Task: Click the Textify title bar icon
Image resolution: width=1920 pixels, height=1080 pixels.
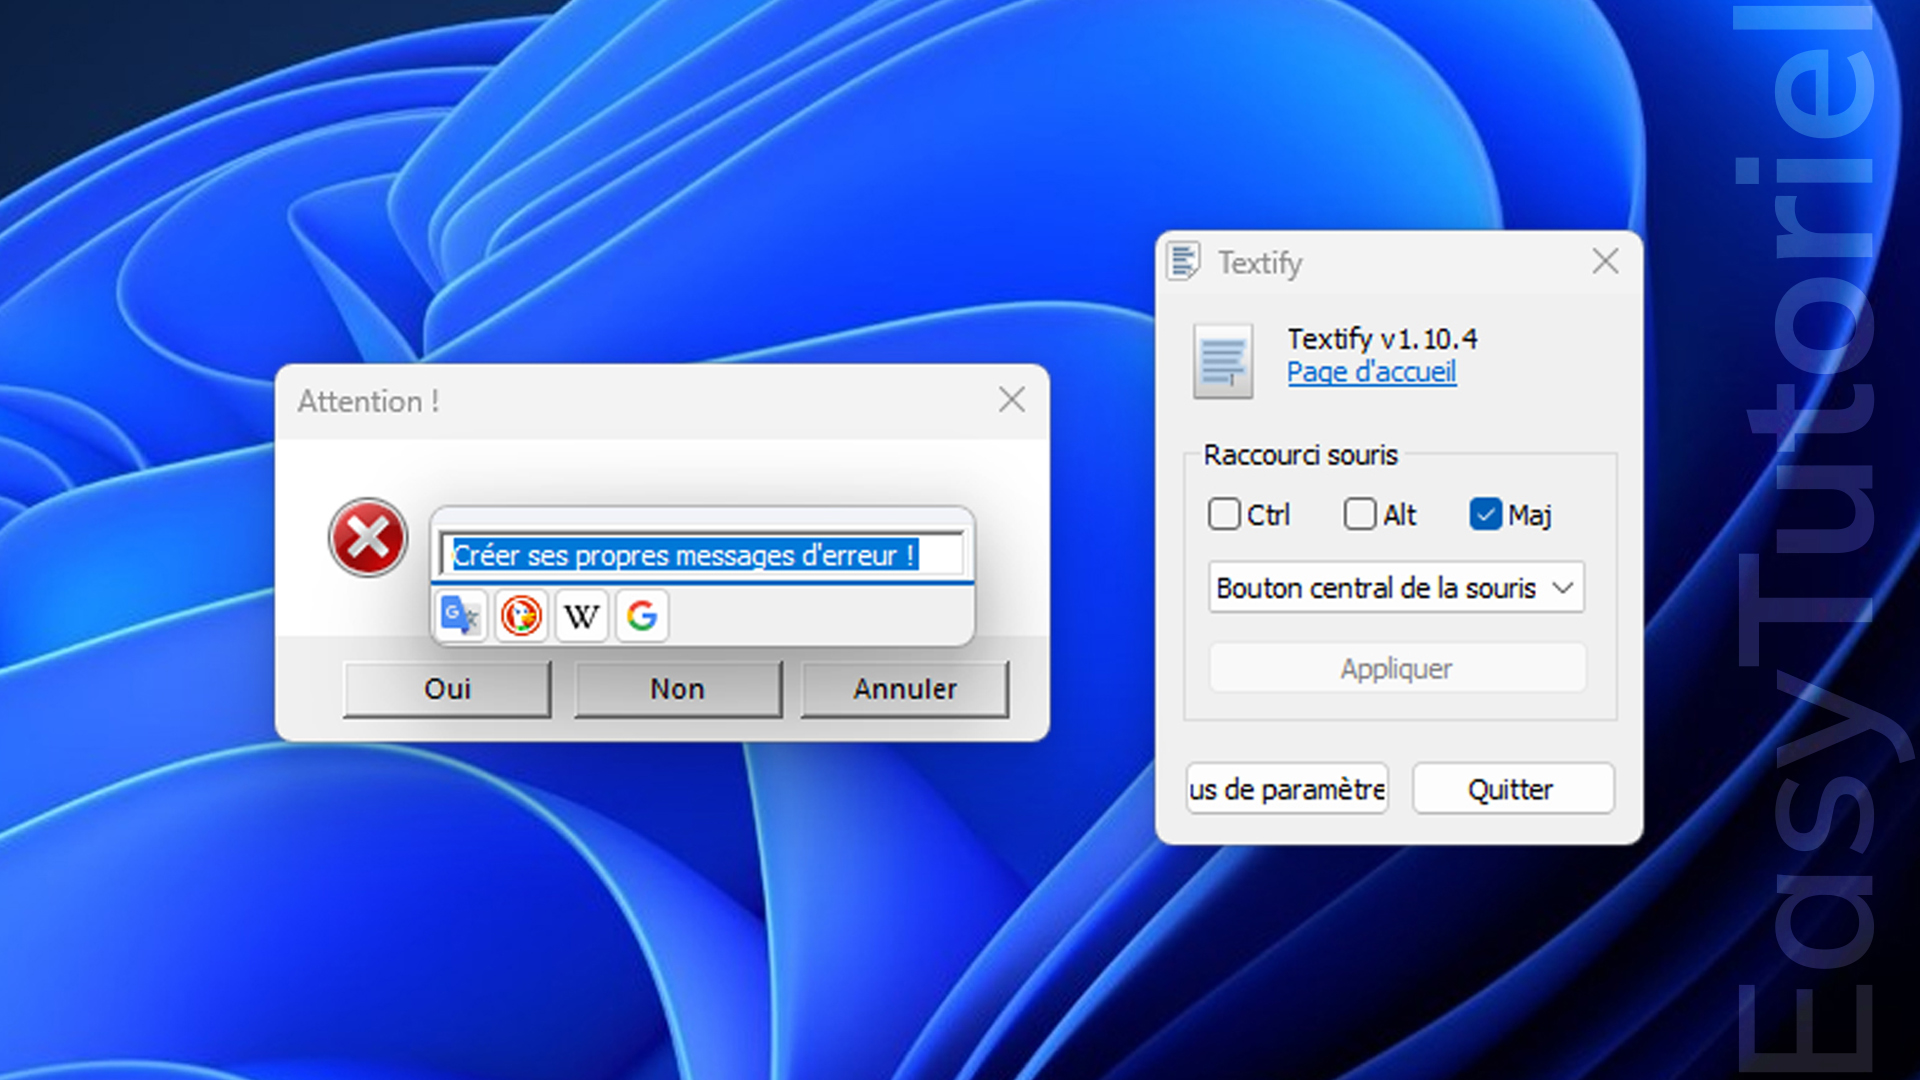Action: click(x=1186, y=262)
